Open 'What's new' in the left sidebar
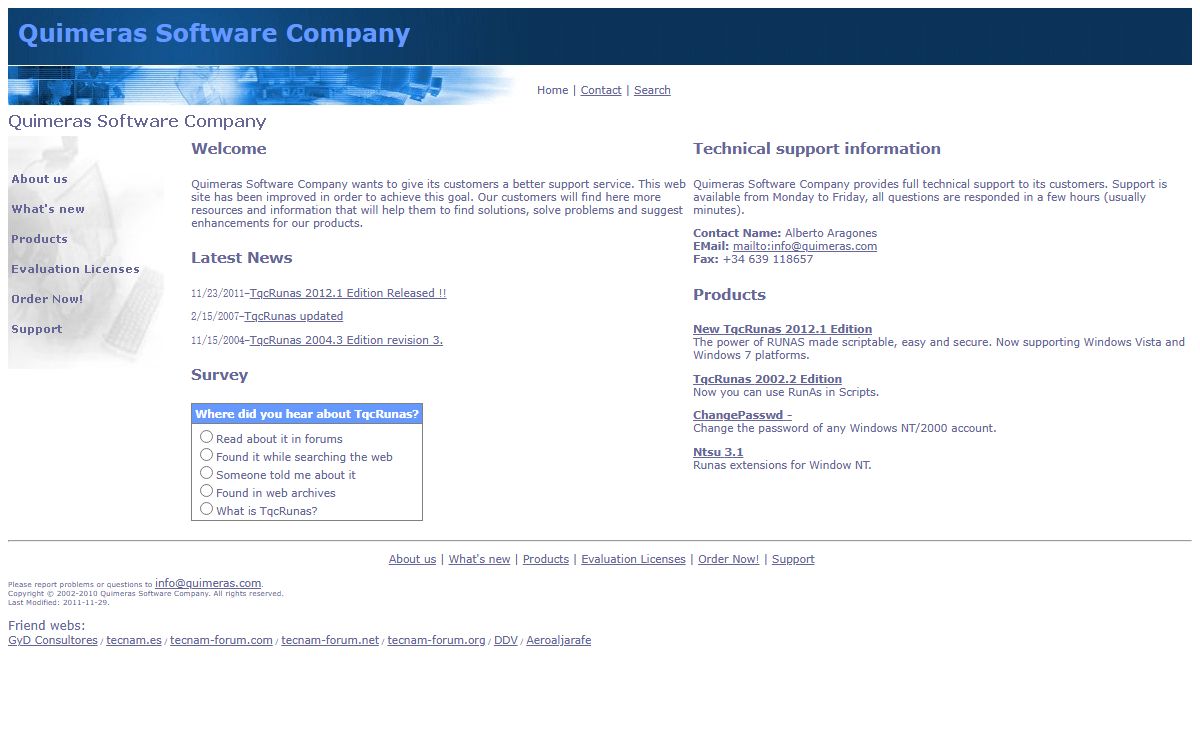The height and width of the screenshot is (740, 1200). [48, 209]
